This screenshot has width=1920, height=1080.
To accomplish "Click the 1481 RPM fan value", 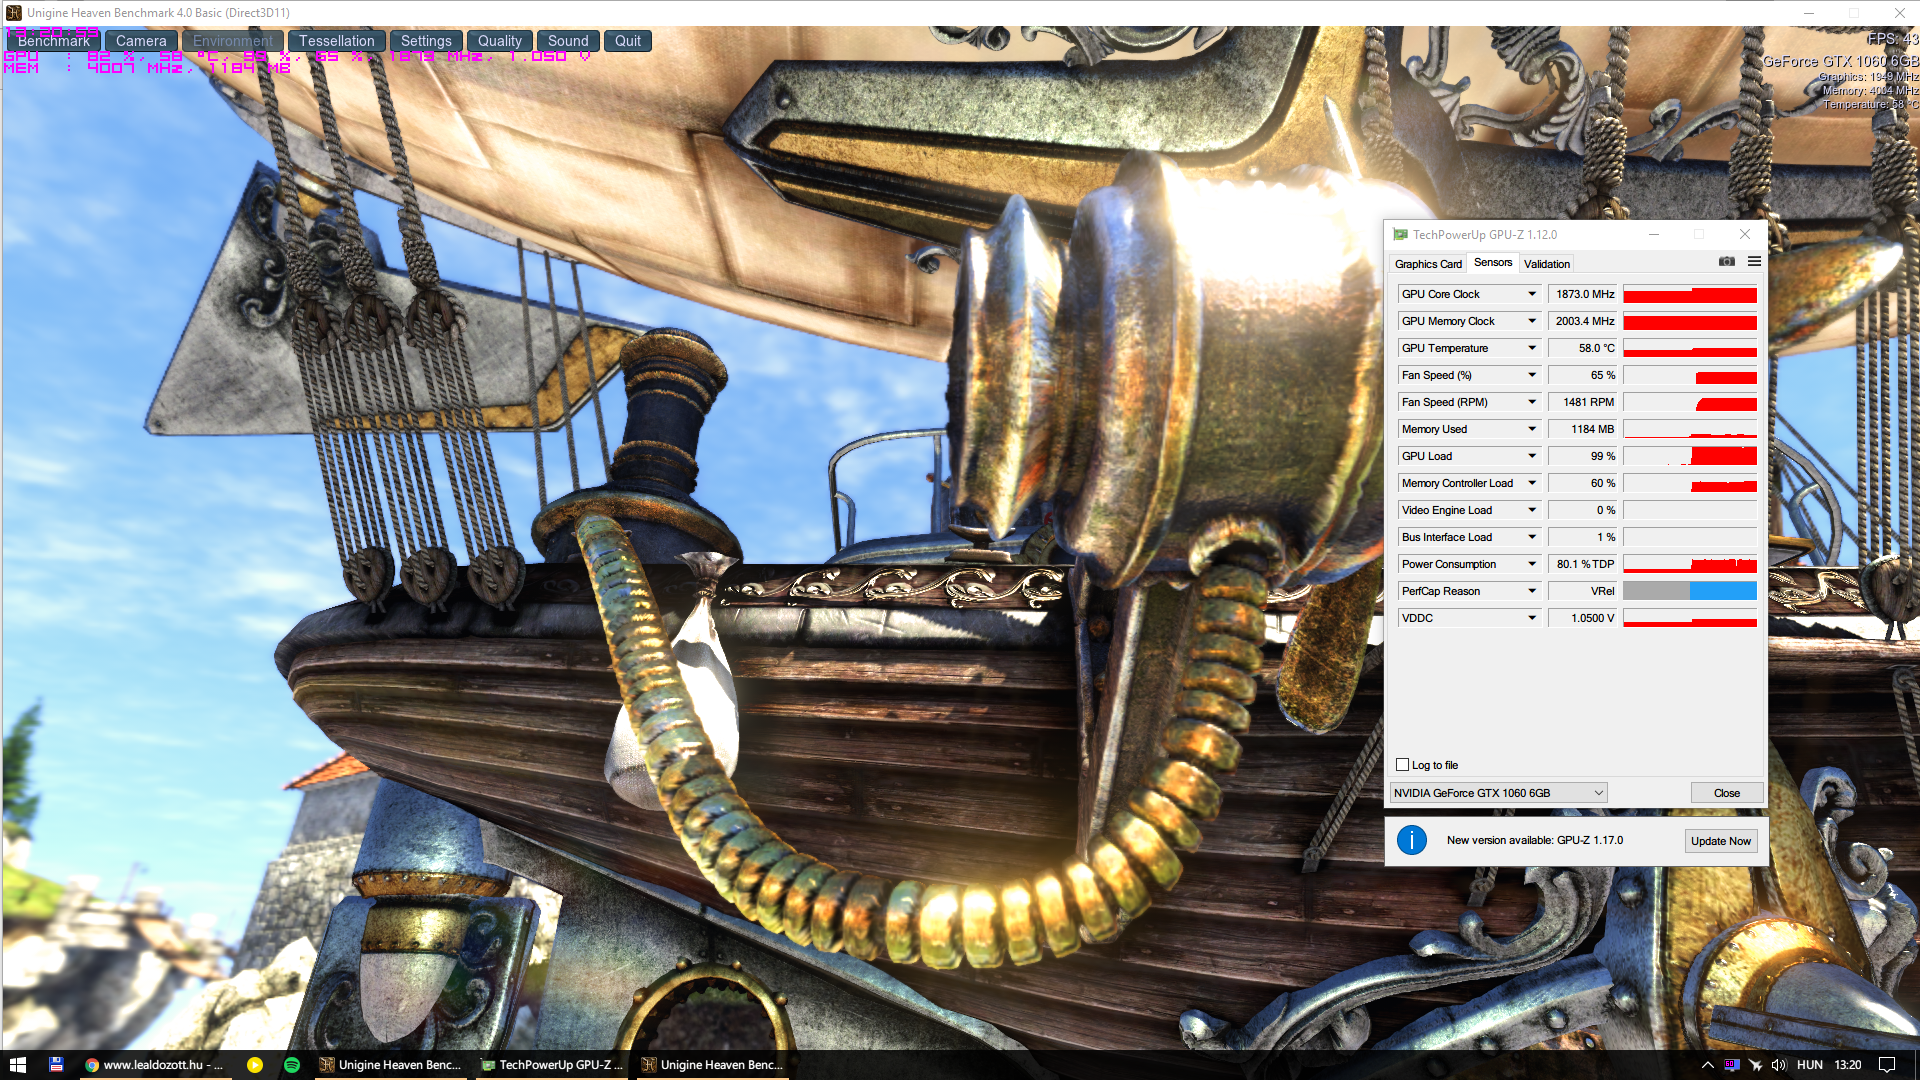I will coord(1583,402).
